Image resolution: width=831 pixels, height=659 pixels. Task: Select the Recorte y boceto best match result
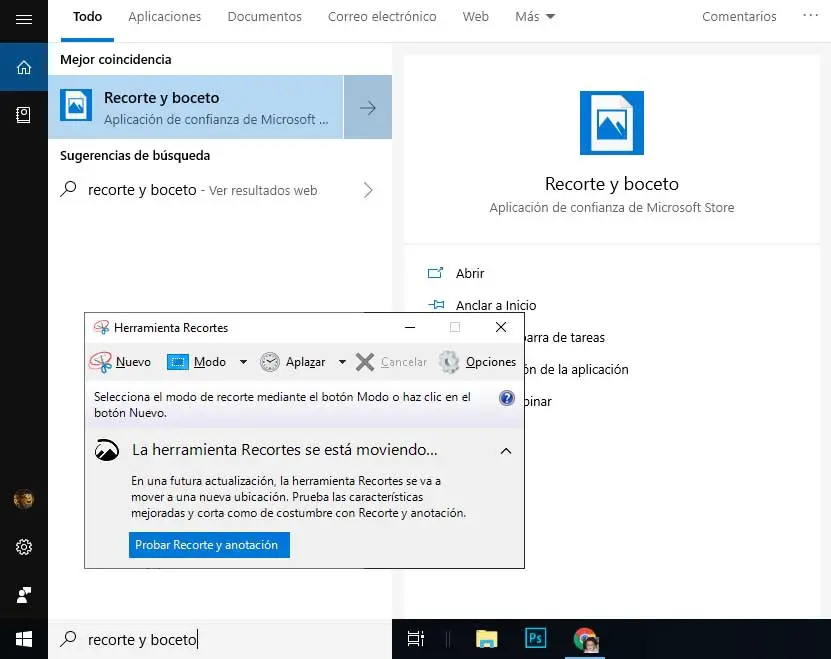tap(196, 107)
